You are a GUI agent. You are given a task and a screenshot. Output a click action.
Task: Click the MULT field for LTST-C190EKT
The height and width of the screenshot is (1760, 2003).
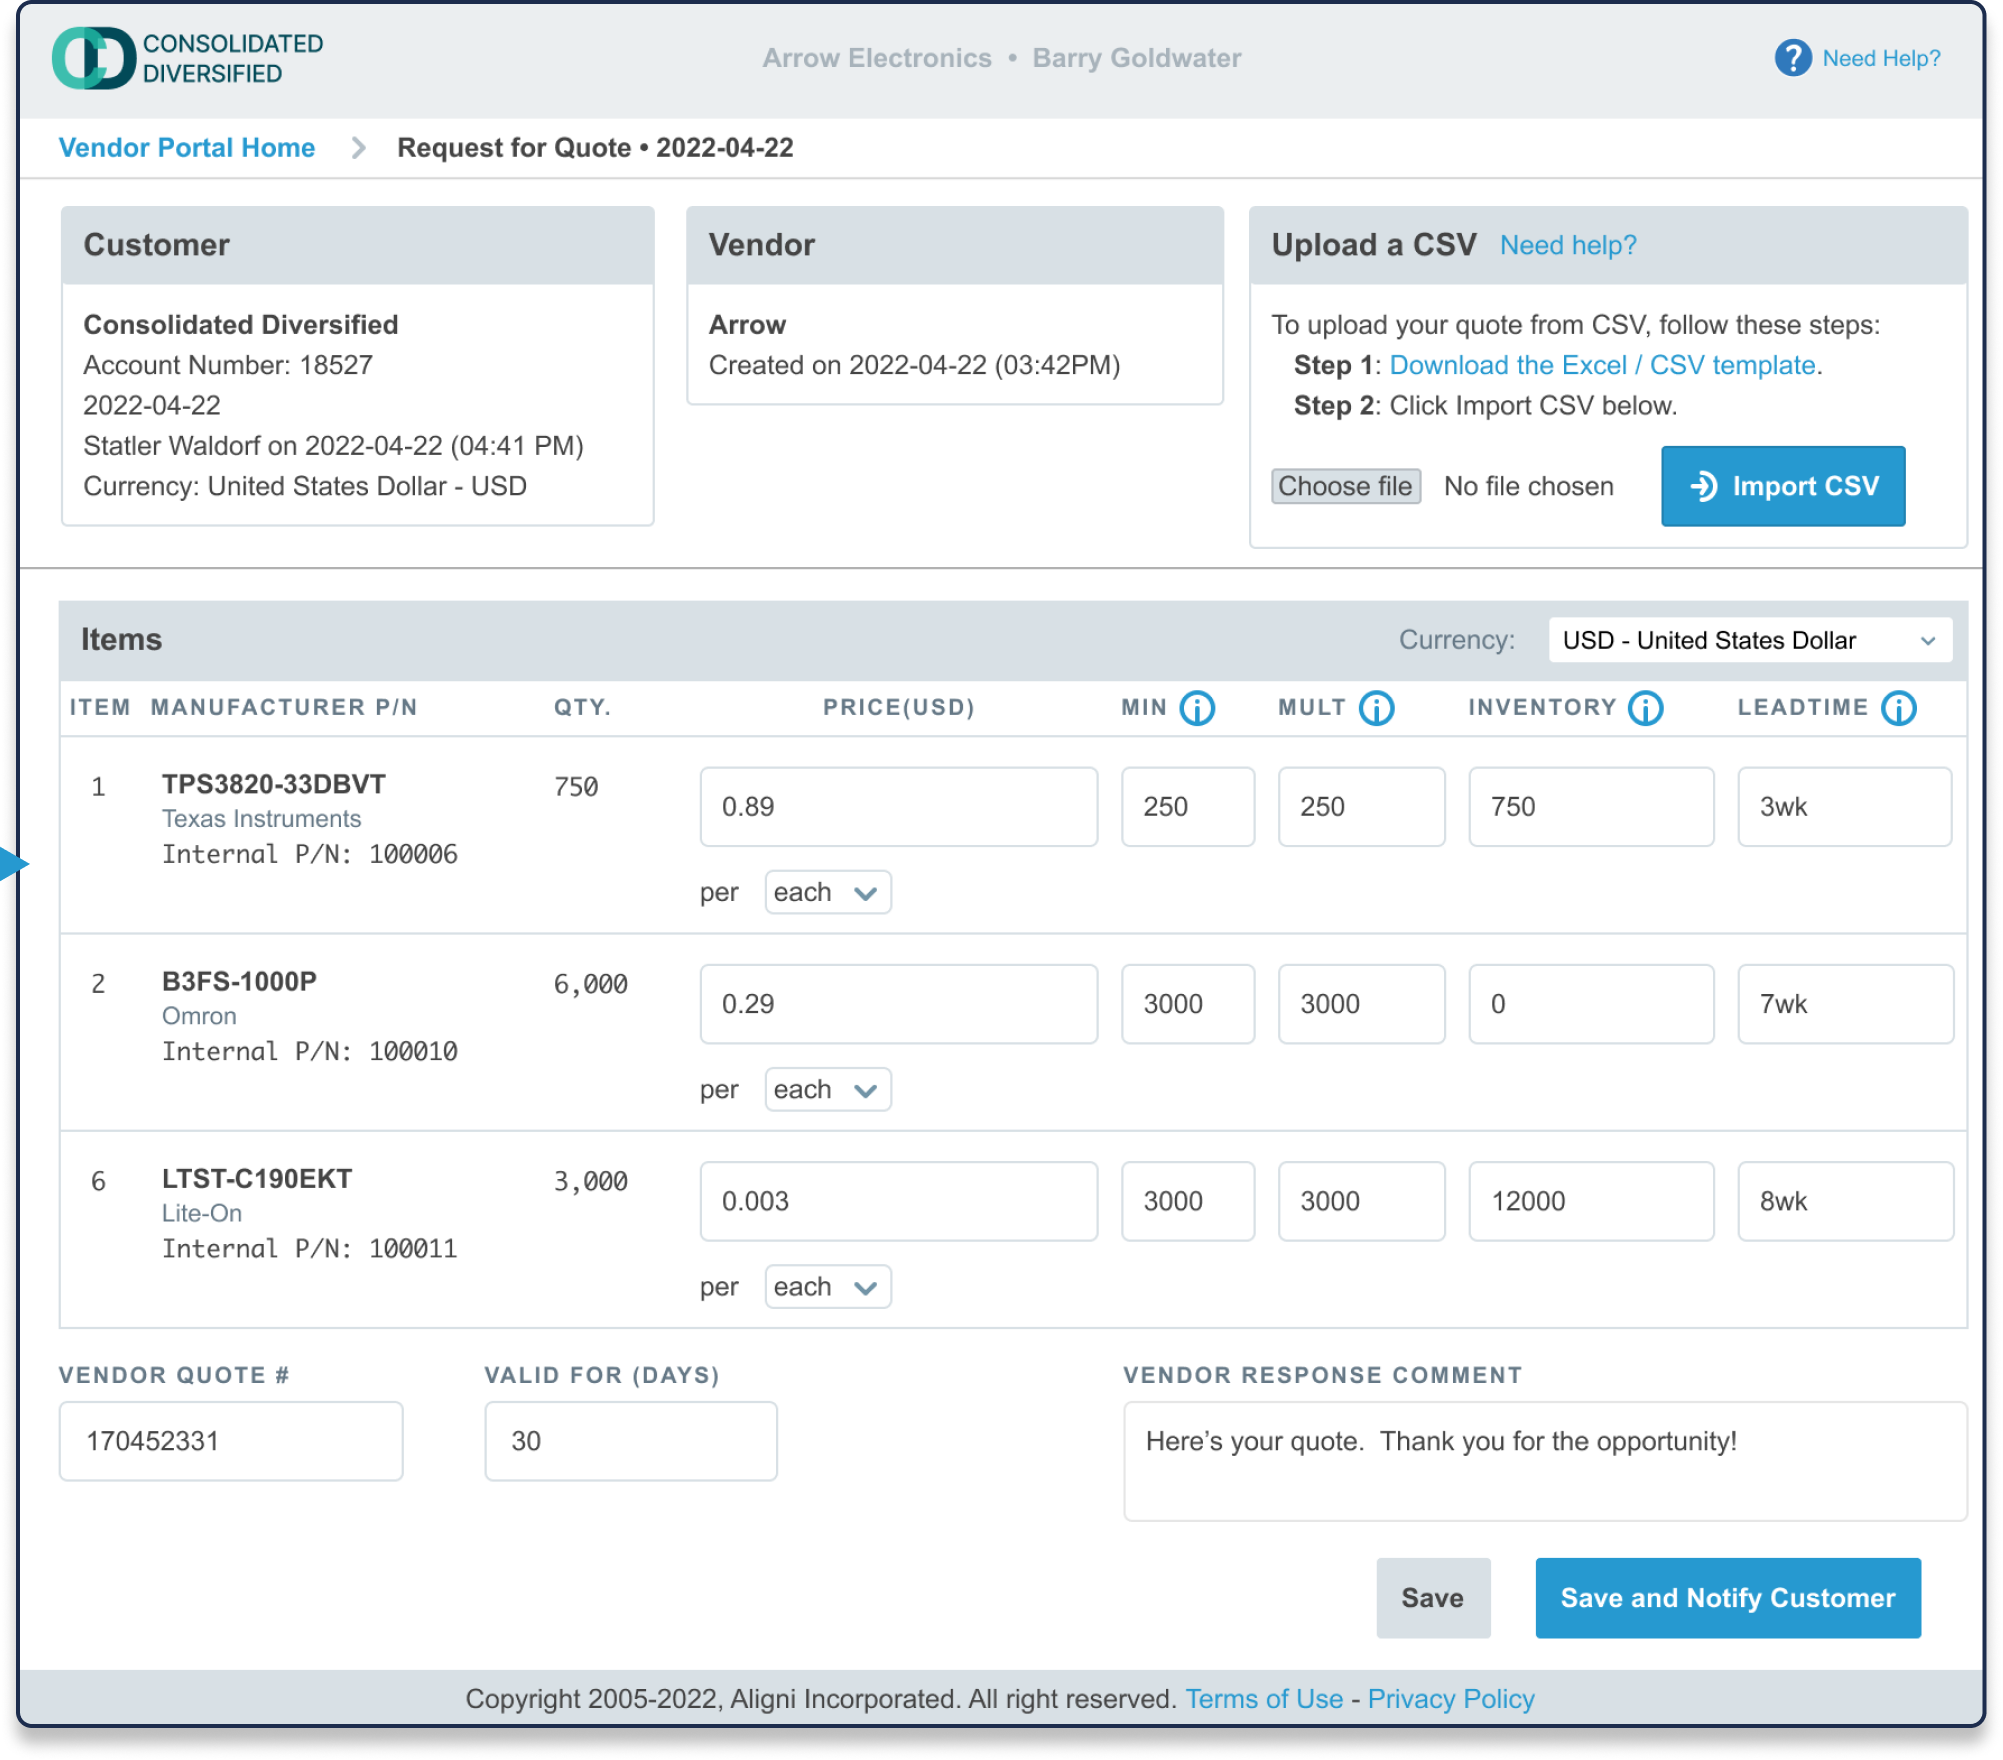pyautogui.click(x=1360, y=1200)
